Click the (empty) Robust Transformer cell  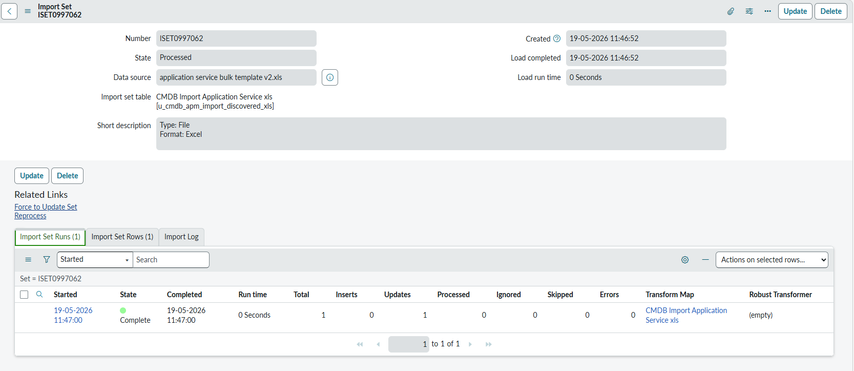click(x=761, y=315)
